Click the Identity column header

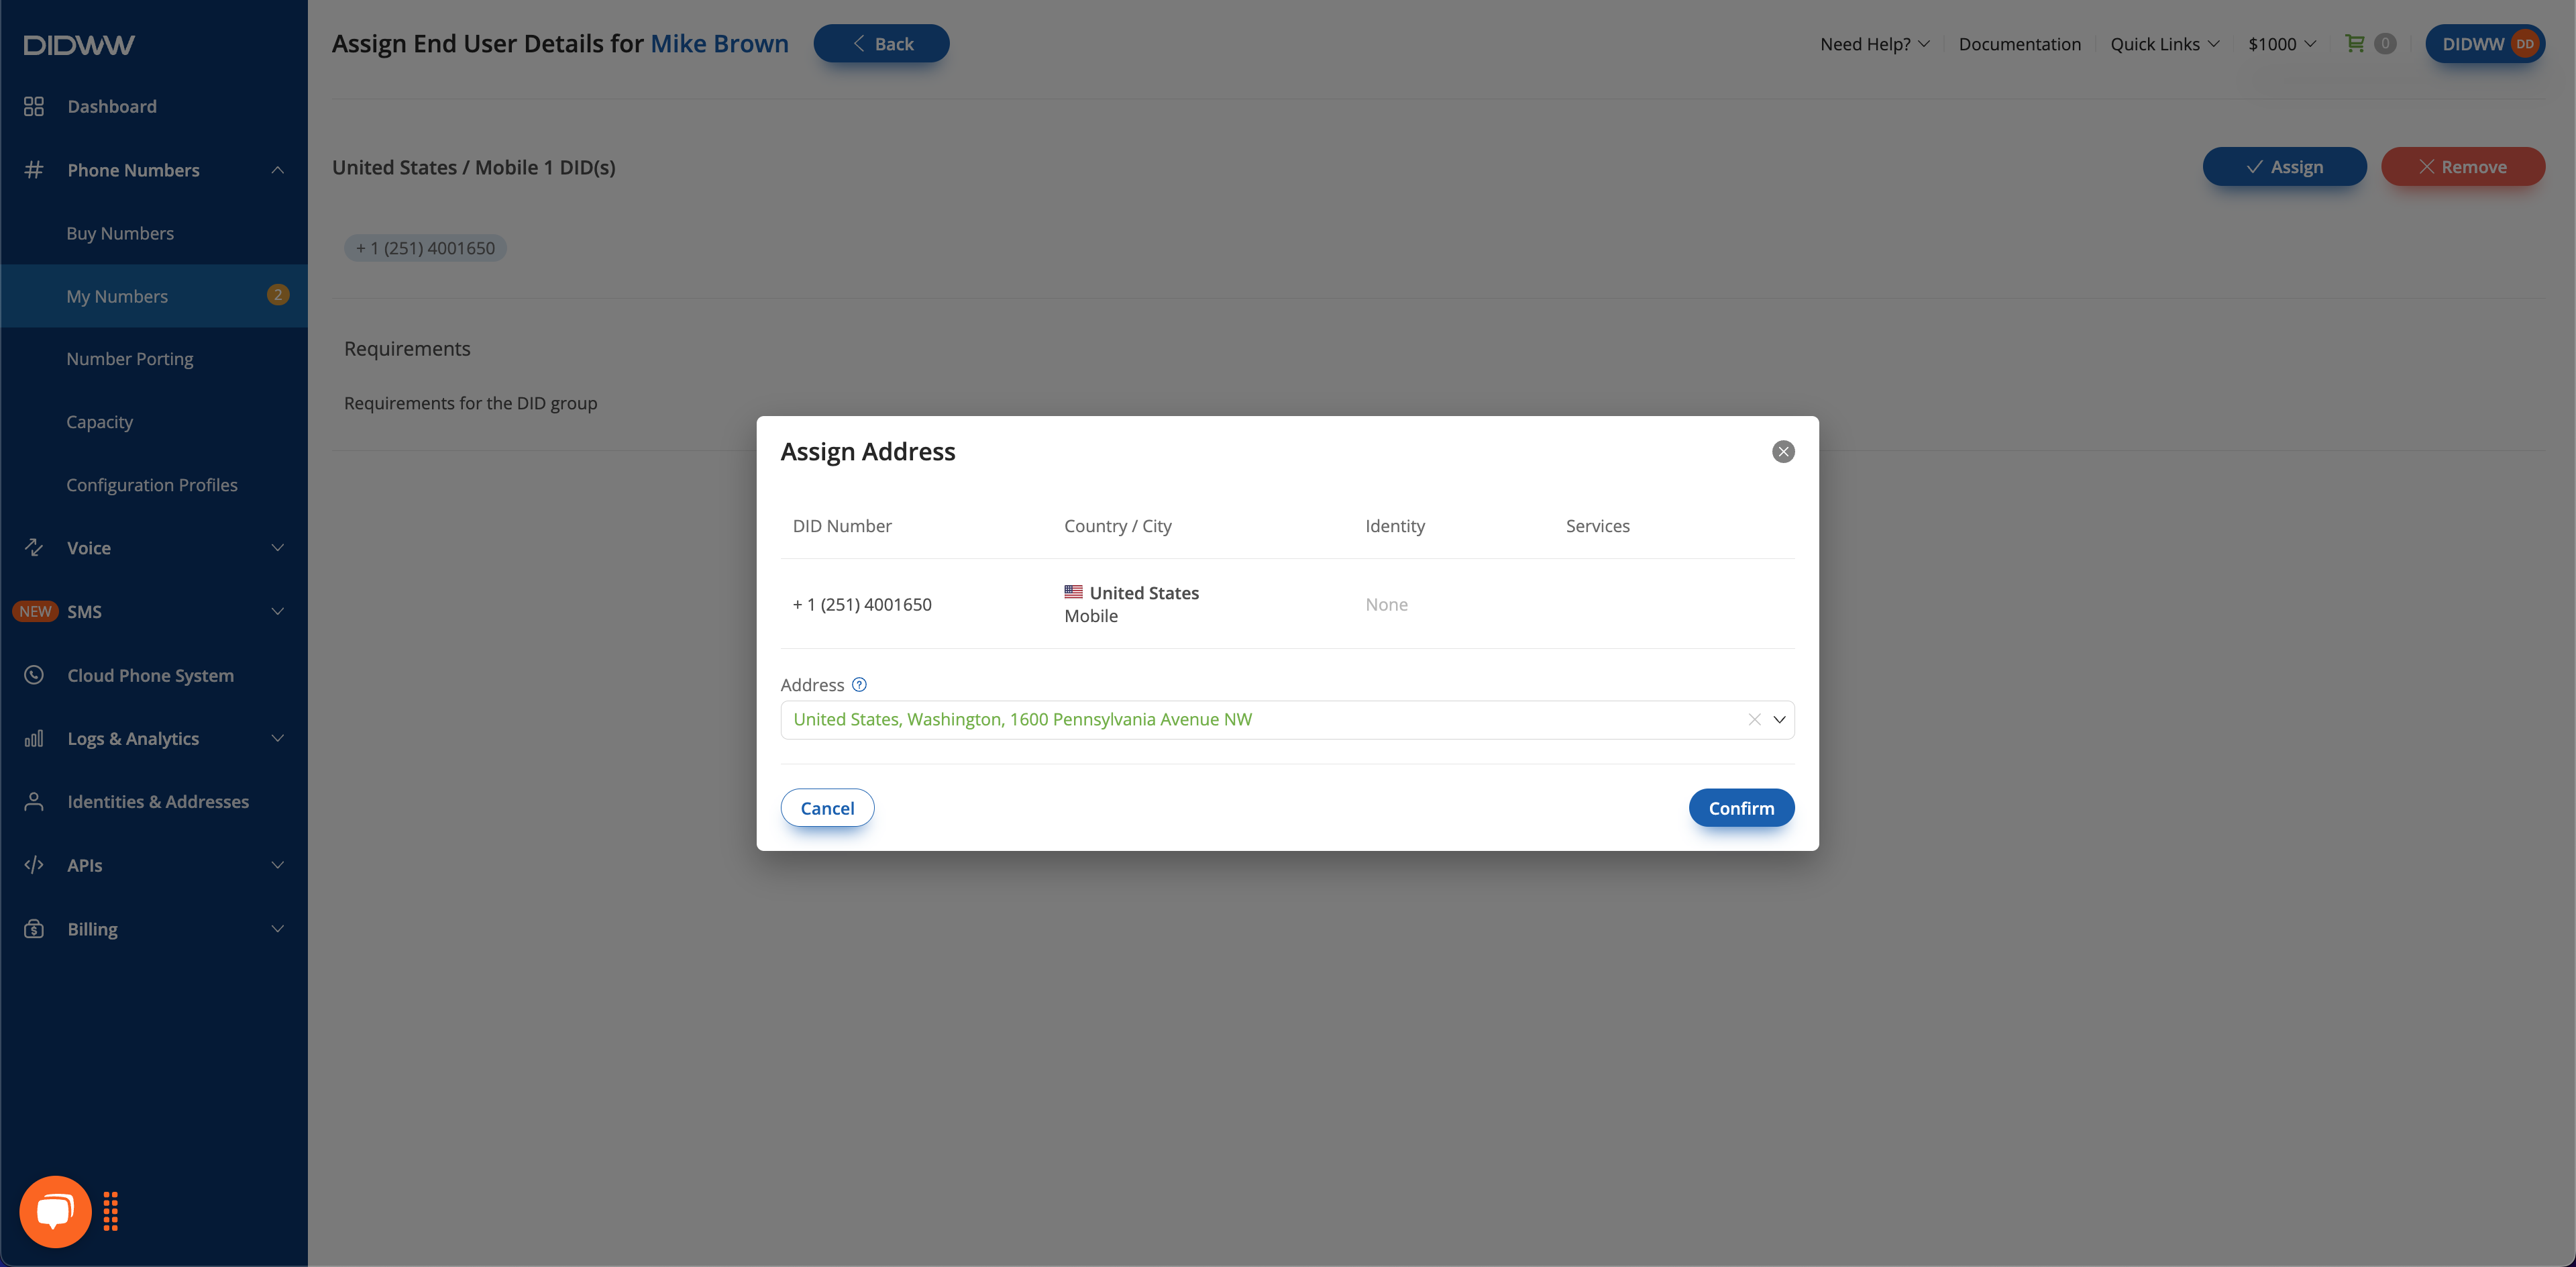[x=1395, y=526]
